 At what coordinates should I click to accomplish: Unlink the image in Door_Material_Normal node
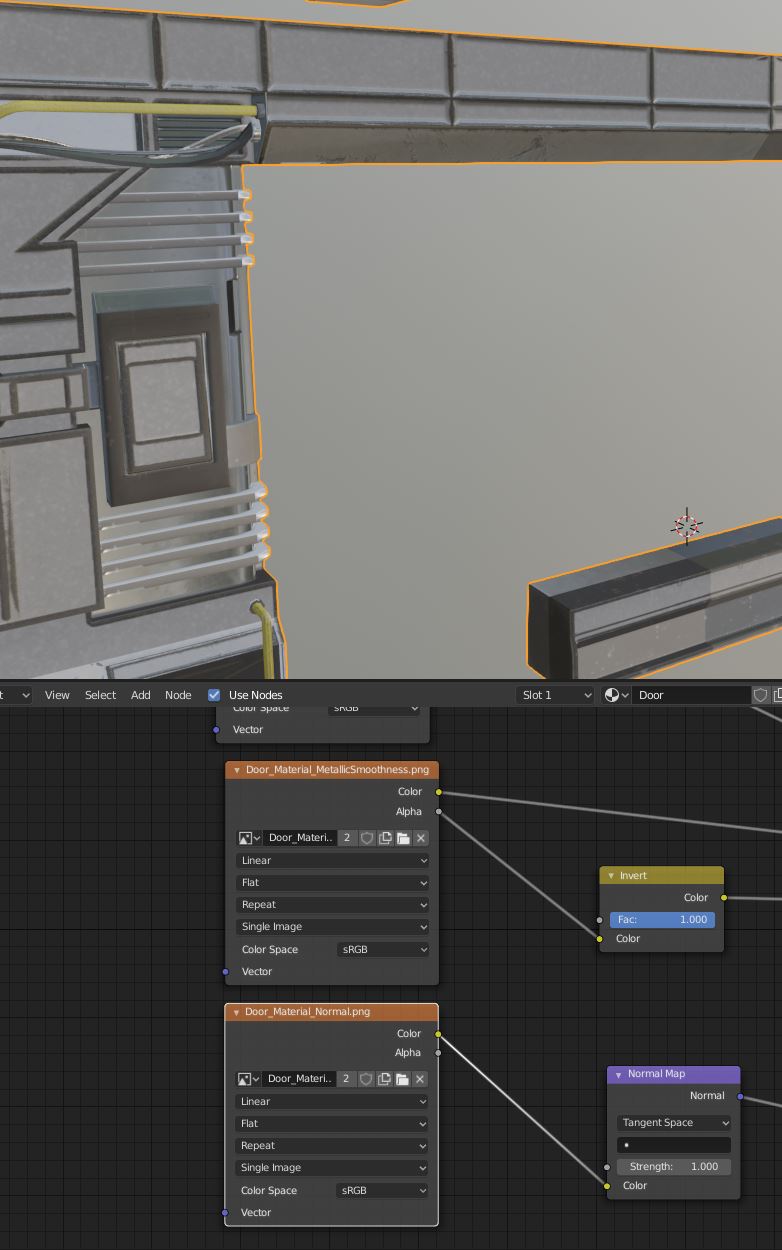tap(420, 1079)
